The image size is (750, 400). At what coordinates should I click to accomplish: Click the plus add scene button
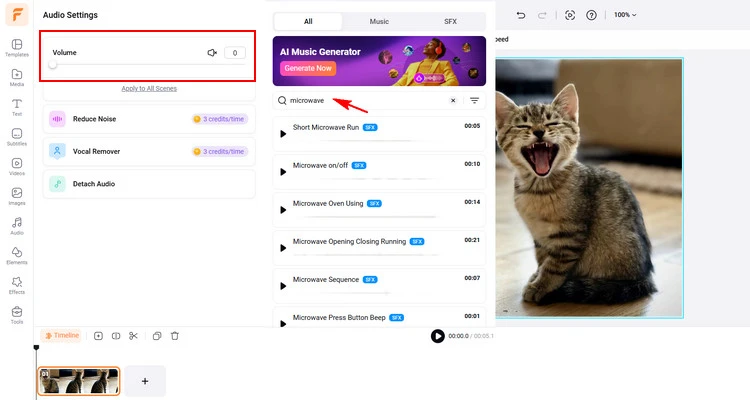click(x=145, y=381)
